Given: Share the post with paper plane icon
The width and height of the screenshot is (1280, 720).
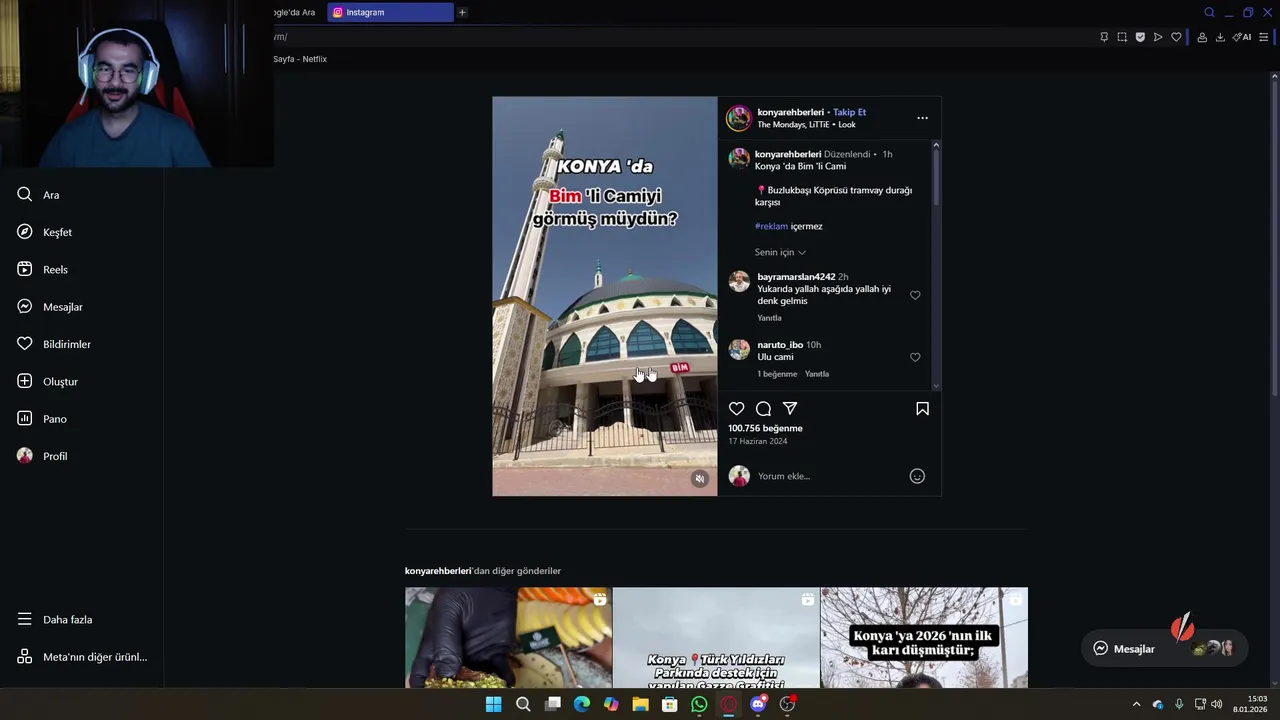Looking at the screenshot, I should [x=790, y=408].
